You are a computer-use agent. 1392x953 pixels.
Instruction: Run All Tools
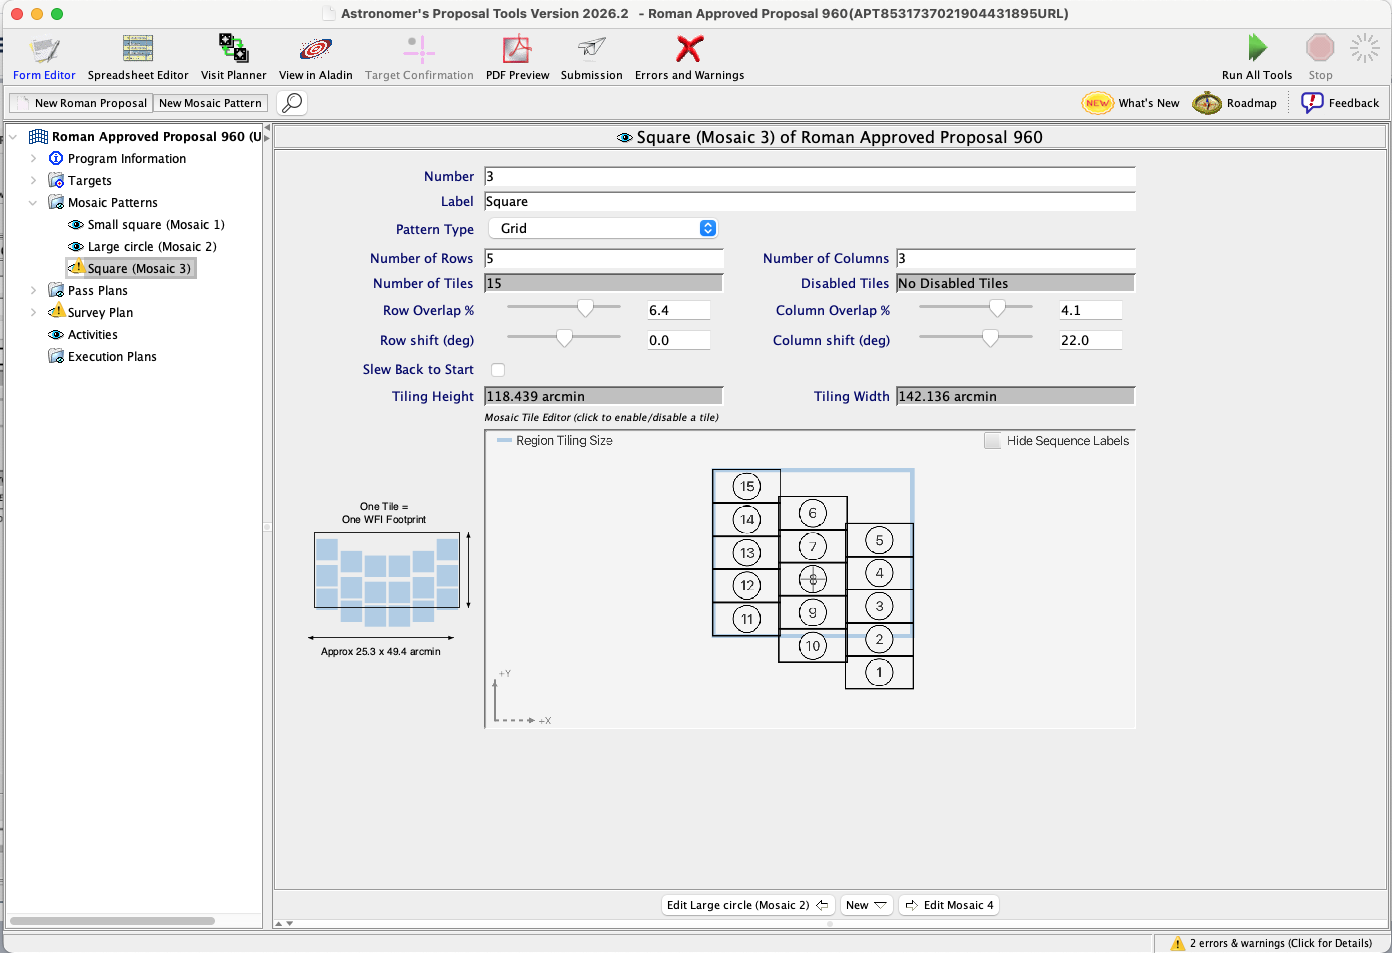click(1256, 58)
